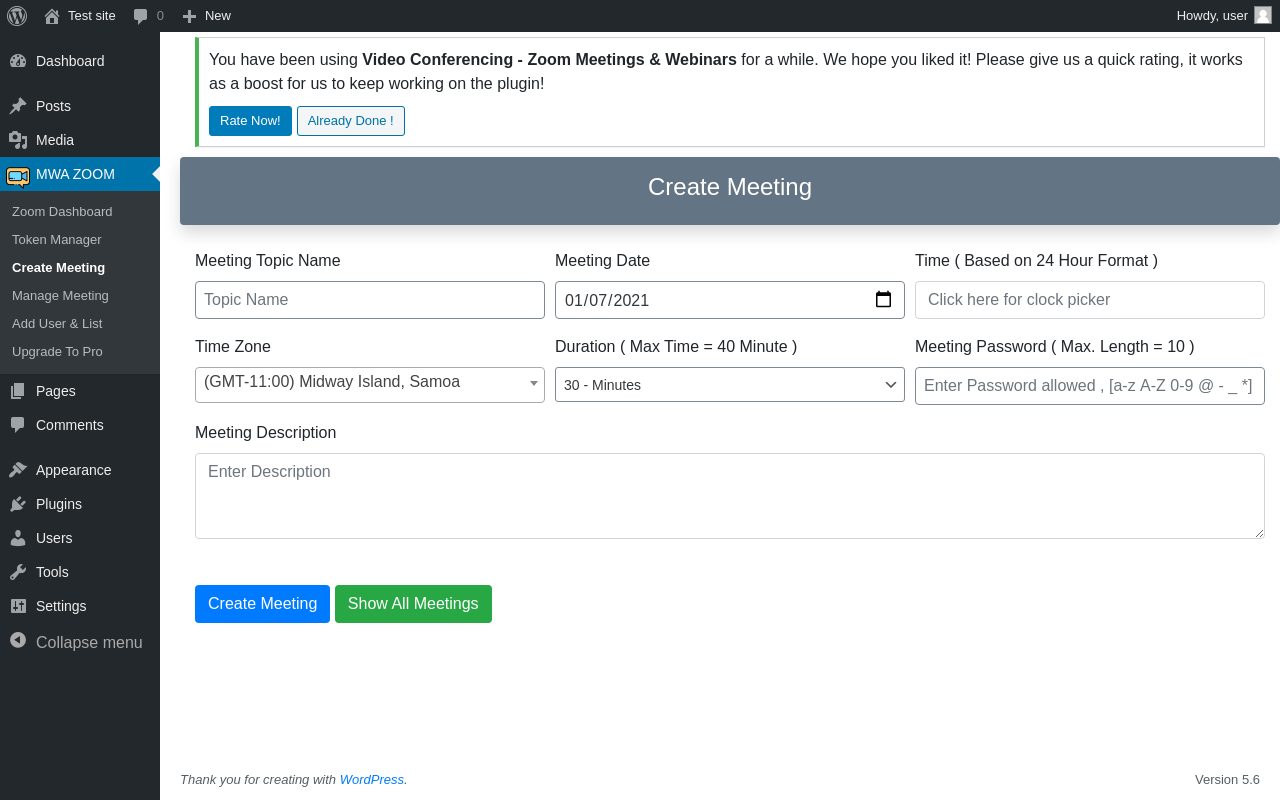Click the New label in admin bar
Viewport: 1280px width, 800px height.
218,16
